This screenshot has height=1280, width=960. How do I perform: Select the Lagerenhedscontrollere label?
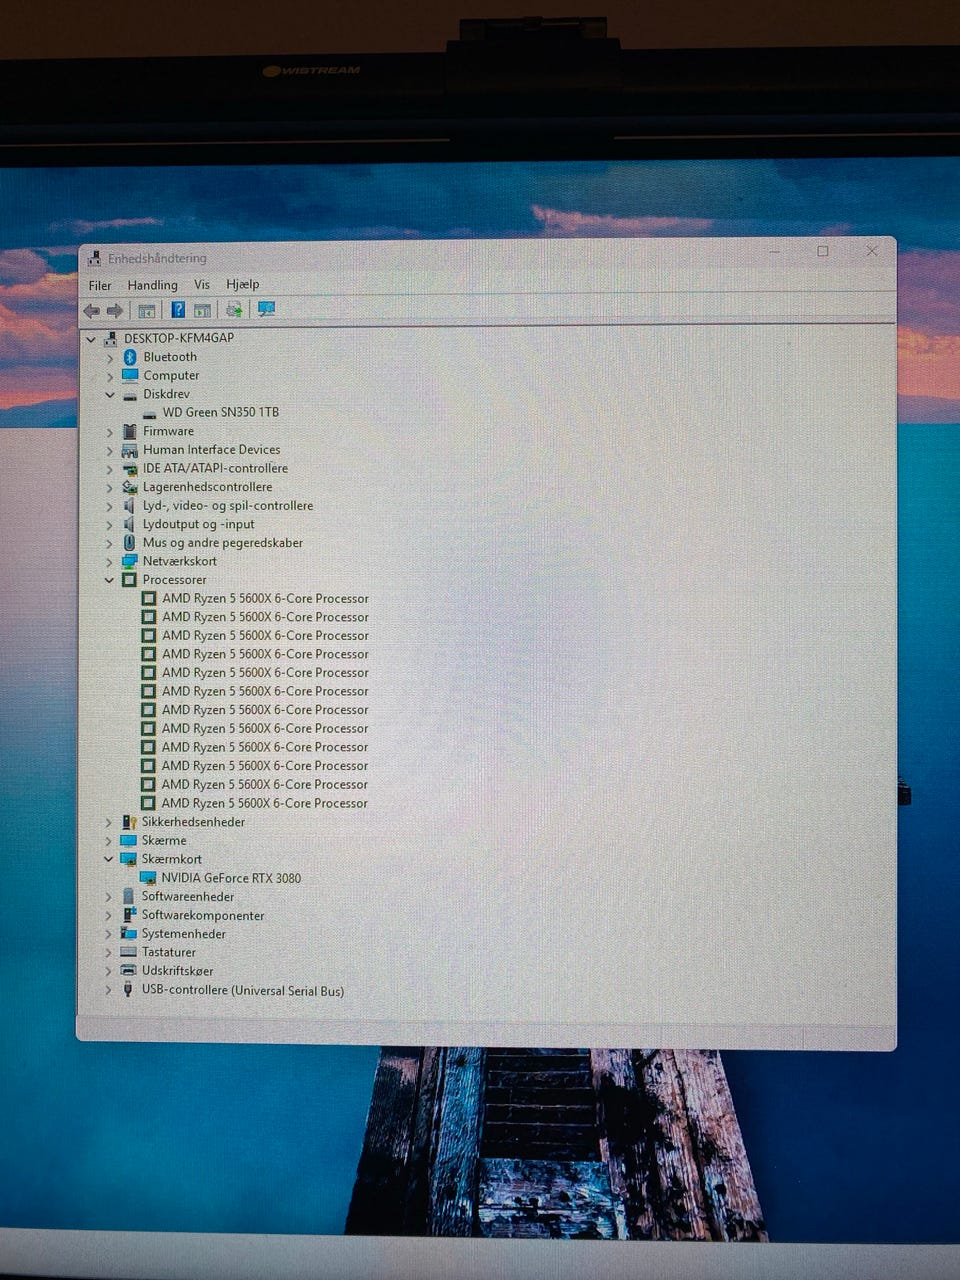(207, 487)
